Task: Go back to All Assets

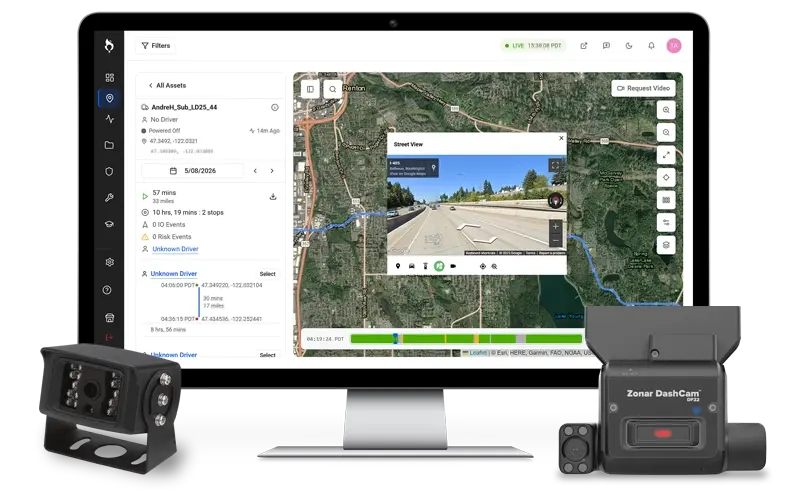Action: pyautogui.click(x=167, y=85)
